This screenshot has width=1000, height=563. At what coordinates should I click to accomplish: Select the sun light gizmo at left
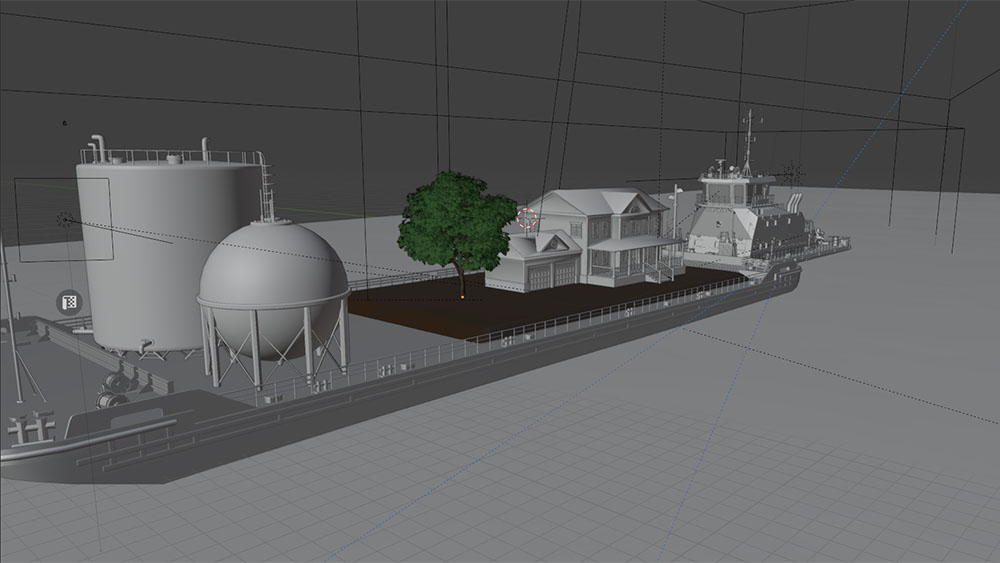click(64, 220)
